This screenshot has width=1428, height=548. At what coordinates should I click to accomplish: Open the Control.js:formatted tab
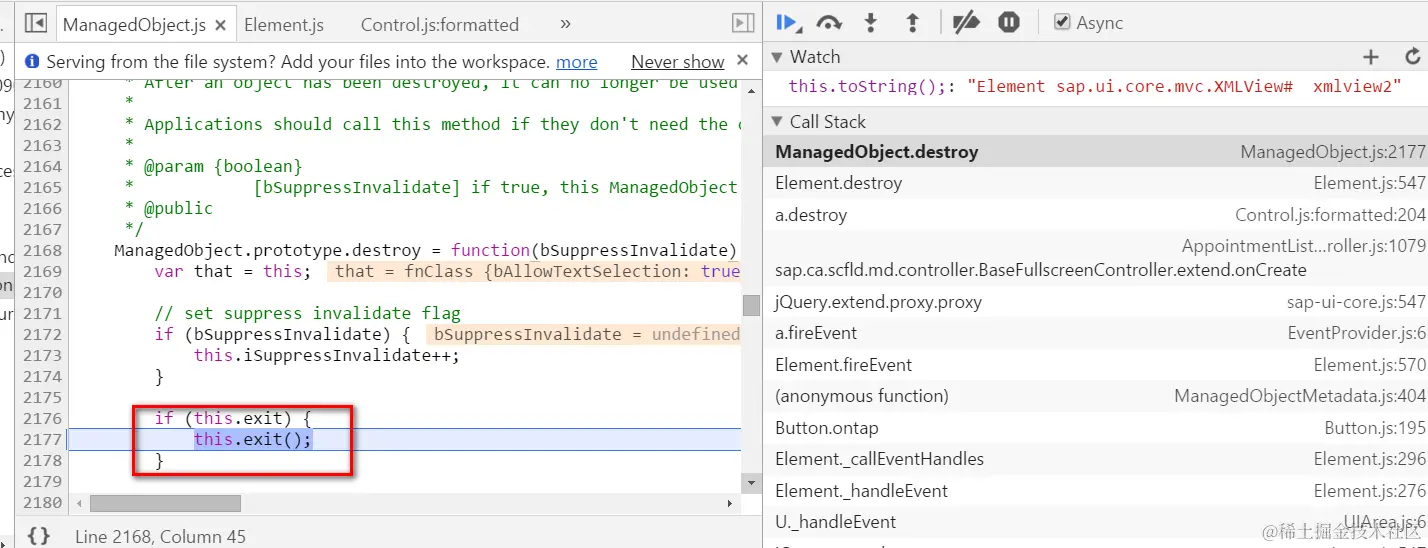point(439,25)
